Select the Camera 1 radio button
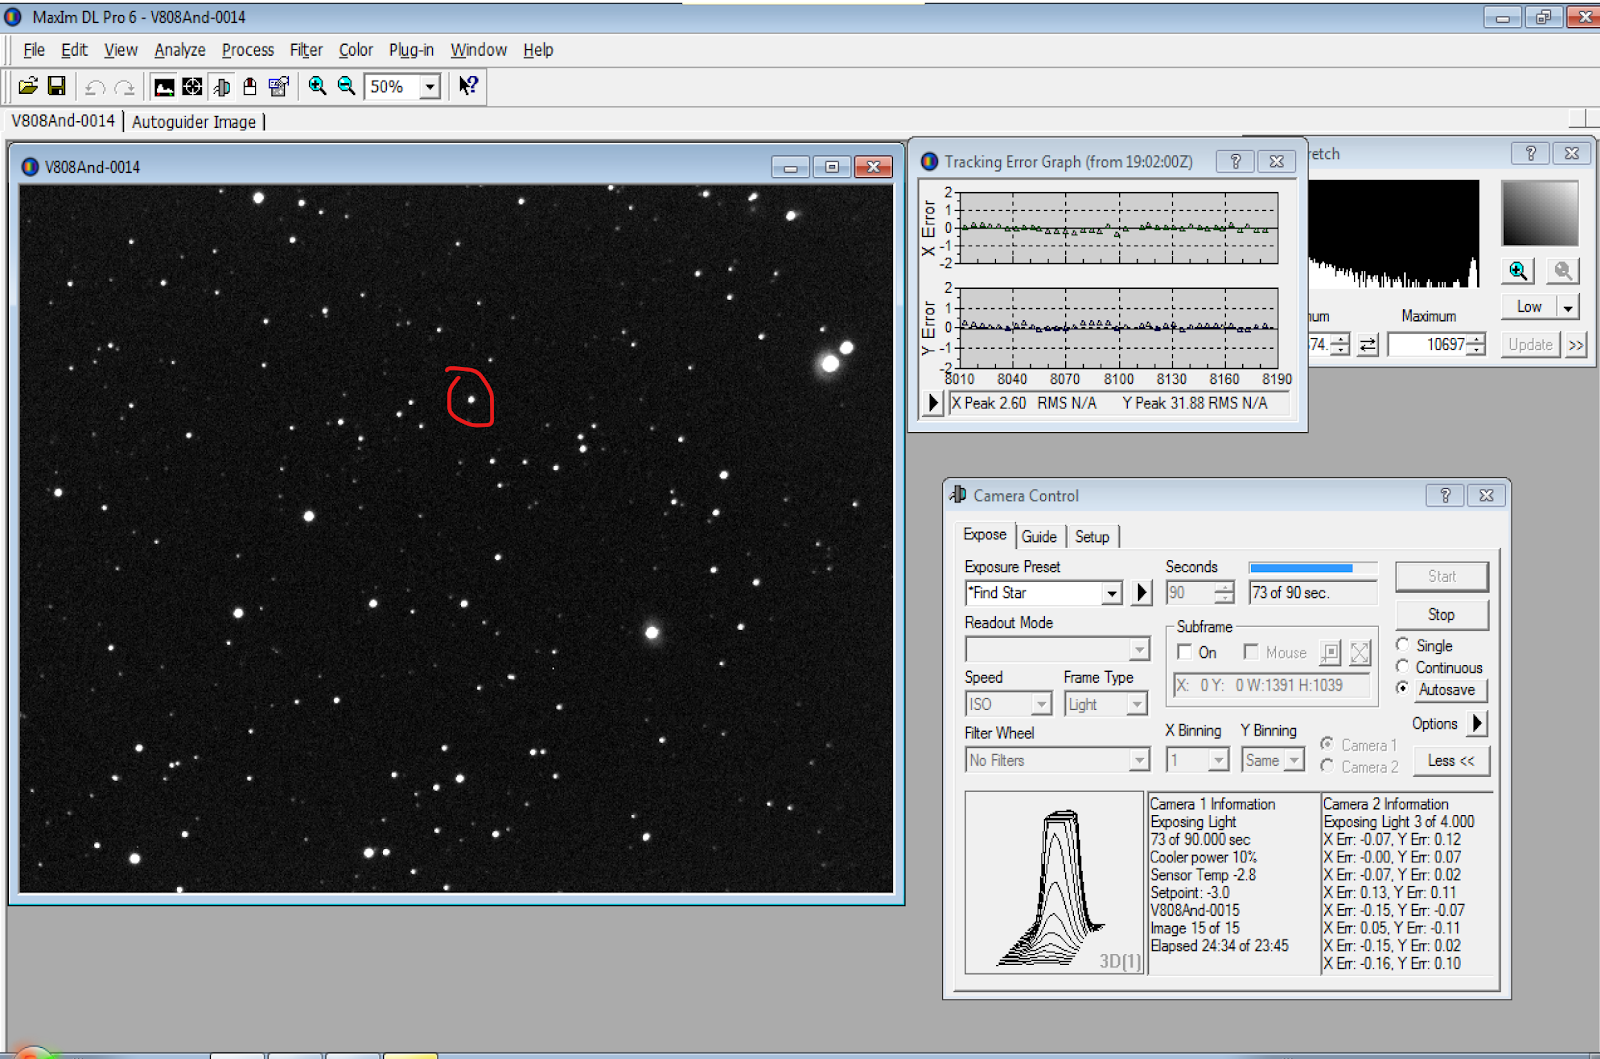Viewport: 1600px width, 1059px height. [x=1327, y=744]
